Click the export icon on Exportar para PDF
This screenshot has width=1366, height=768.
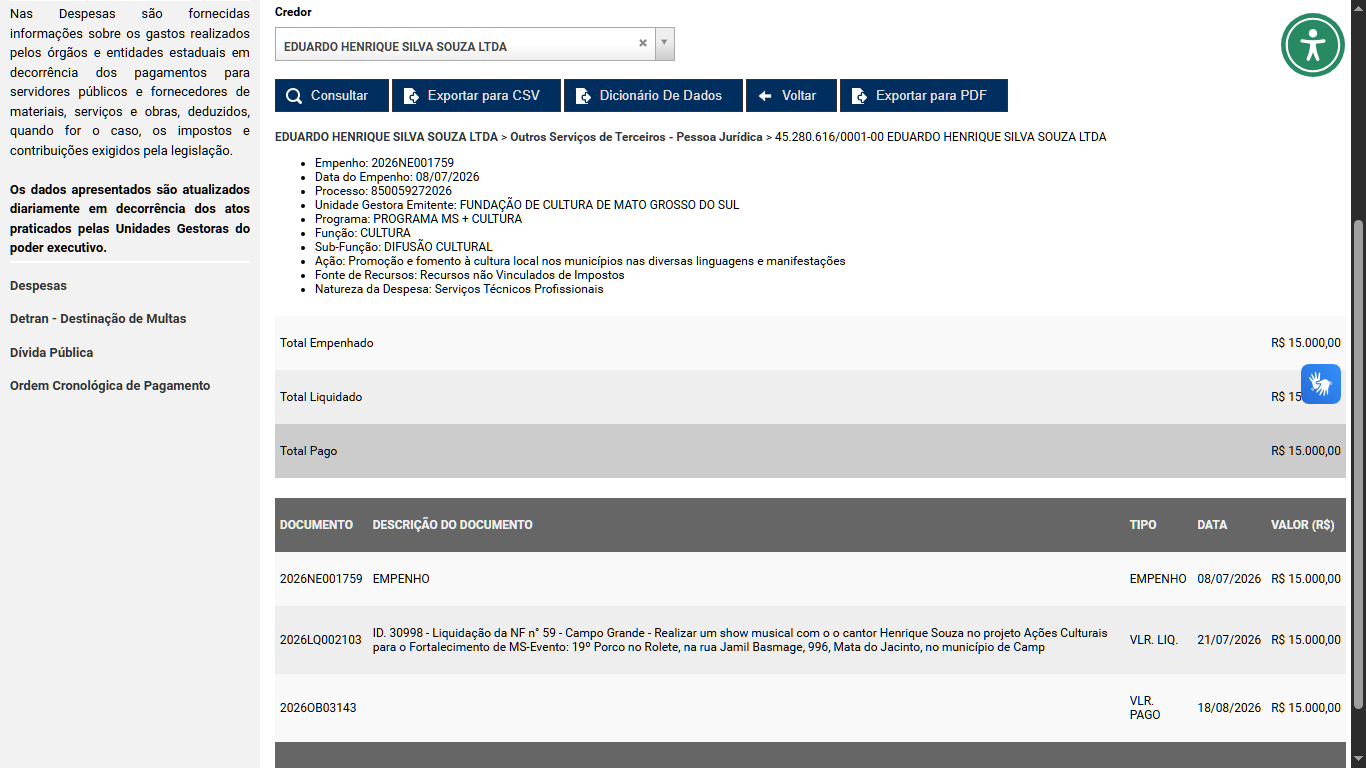point(859,96)
